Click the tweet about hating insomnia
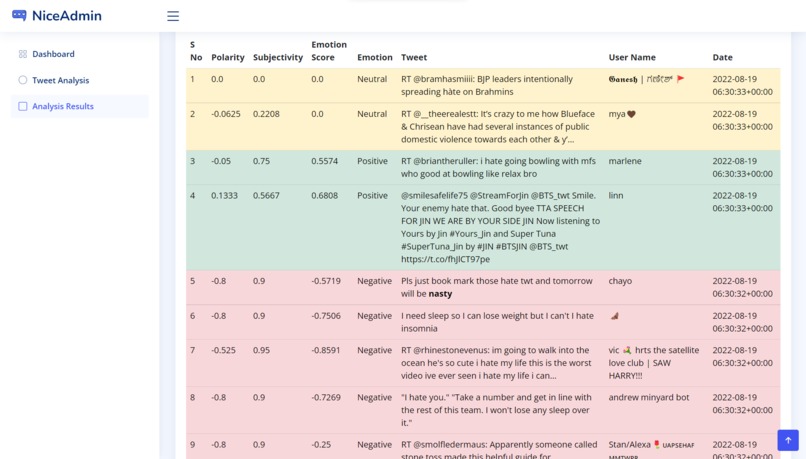This screenshot has width=806, height=459. [x=497, y=322]
